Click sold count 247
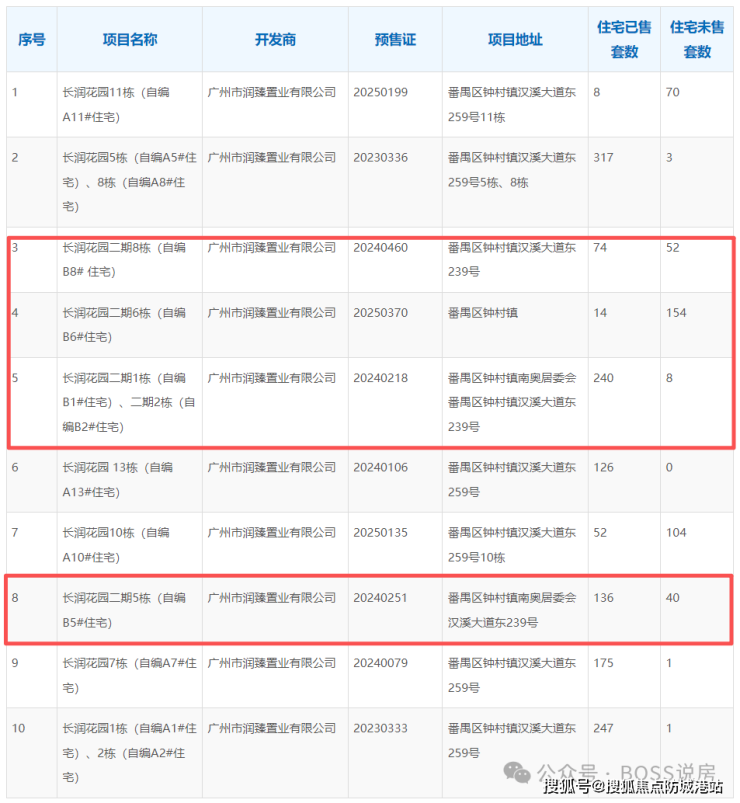This screenshot has height=803, width=740. [x=603, y=728]
